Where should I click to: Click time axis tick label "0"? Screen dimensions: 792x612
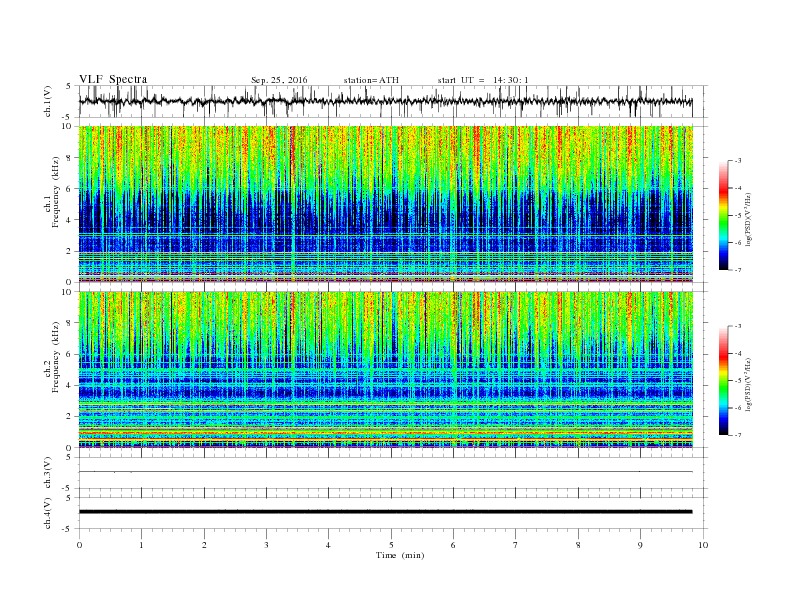tap(79, 545)
